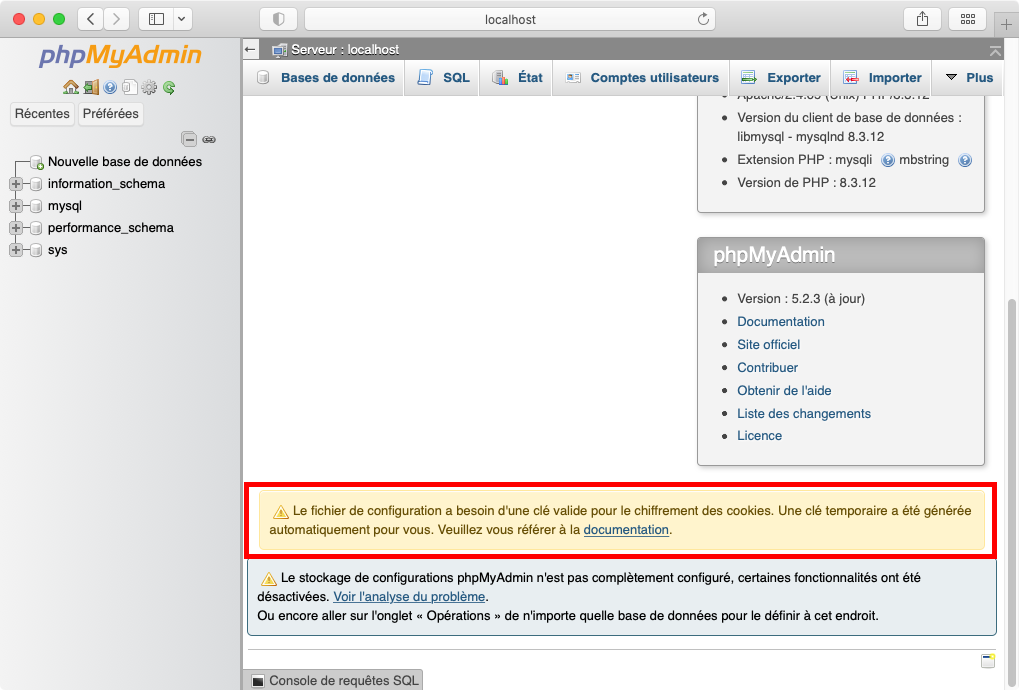Click the Récentes button
The image size is (1019, 690).
(42, 114)
